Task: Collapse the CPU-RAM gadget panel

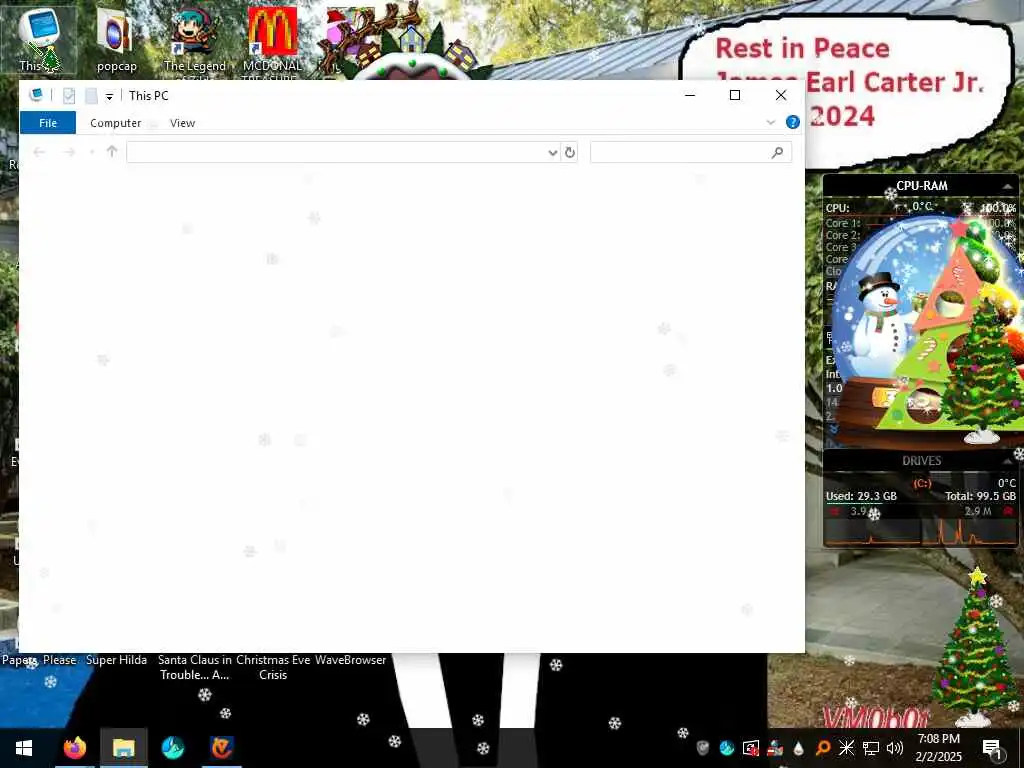Action: [x=1007, y=187]
